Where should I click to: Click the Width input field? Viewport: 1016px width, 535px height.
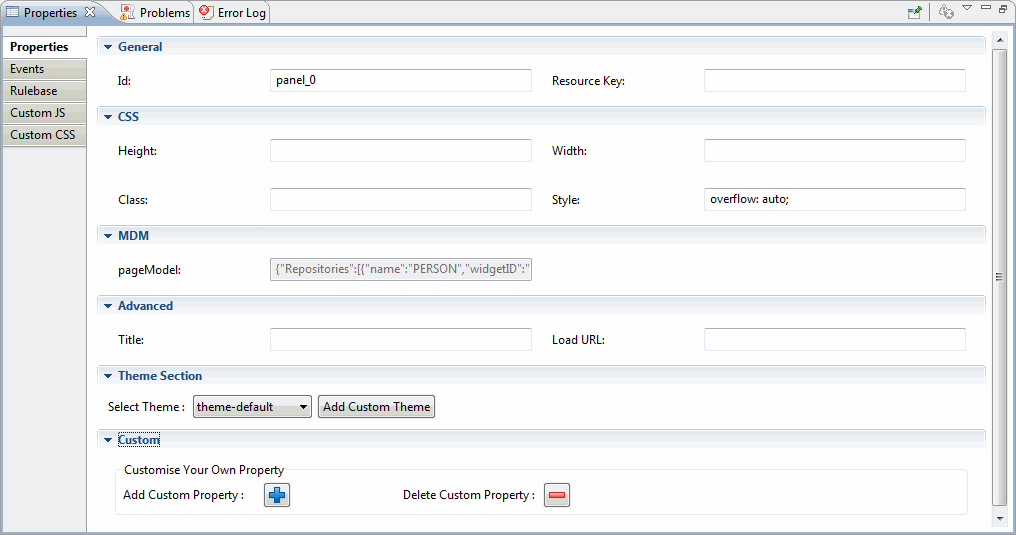835,150
